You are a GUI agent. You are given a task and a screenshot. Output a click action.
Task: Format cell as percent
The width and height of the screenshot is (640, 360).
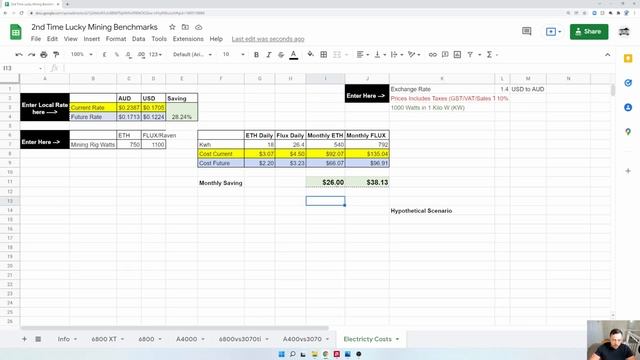click(117, 55)
